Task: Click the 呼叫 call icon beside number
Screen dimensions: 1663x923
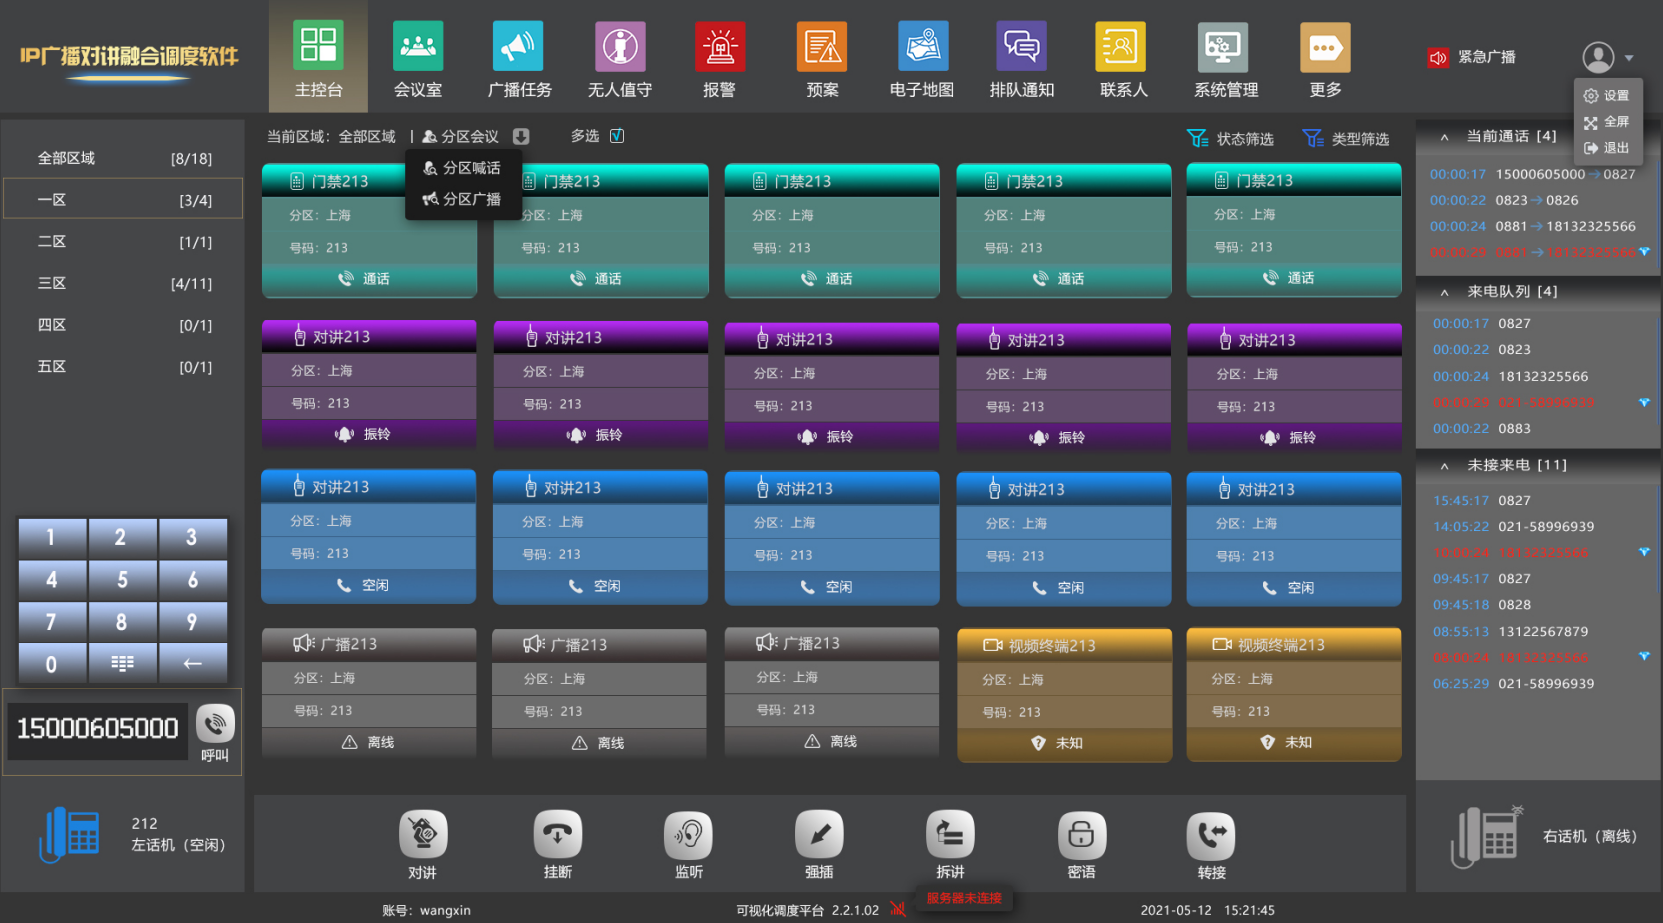Action: pyautogui.click(x=215, y=724)
